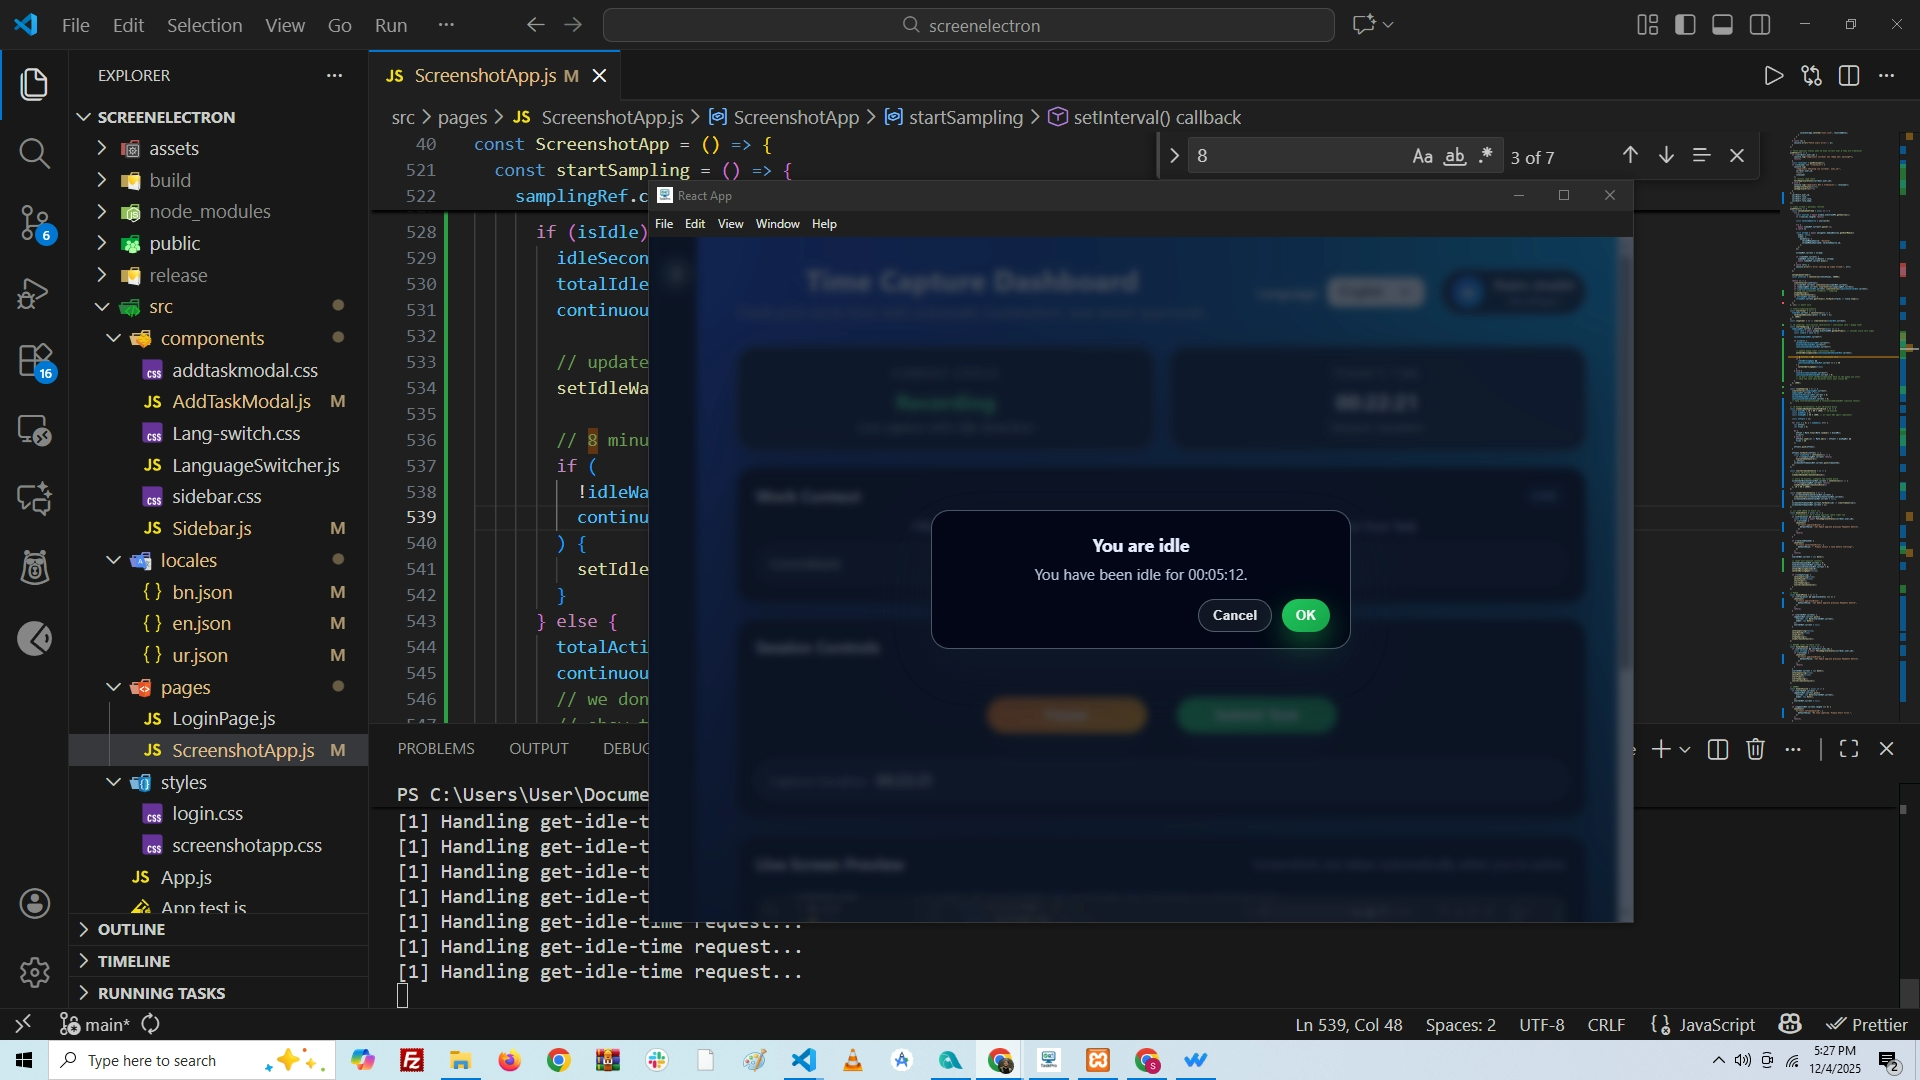
Task: Switch to the PROBLEMS panel tab
Action: coord(436,749)
